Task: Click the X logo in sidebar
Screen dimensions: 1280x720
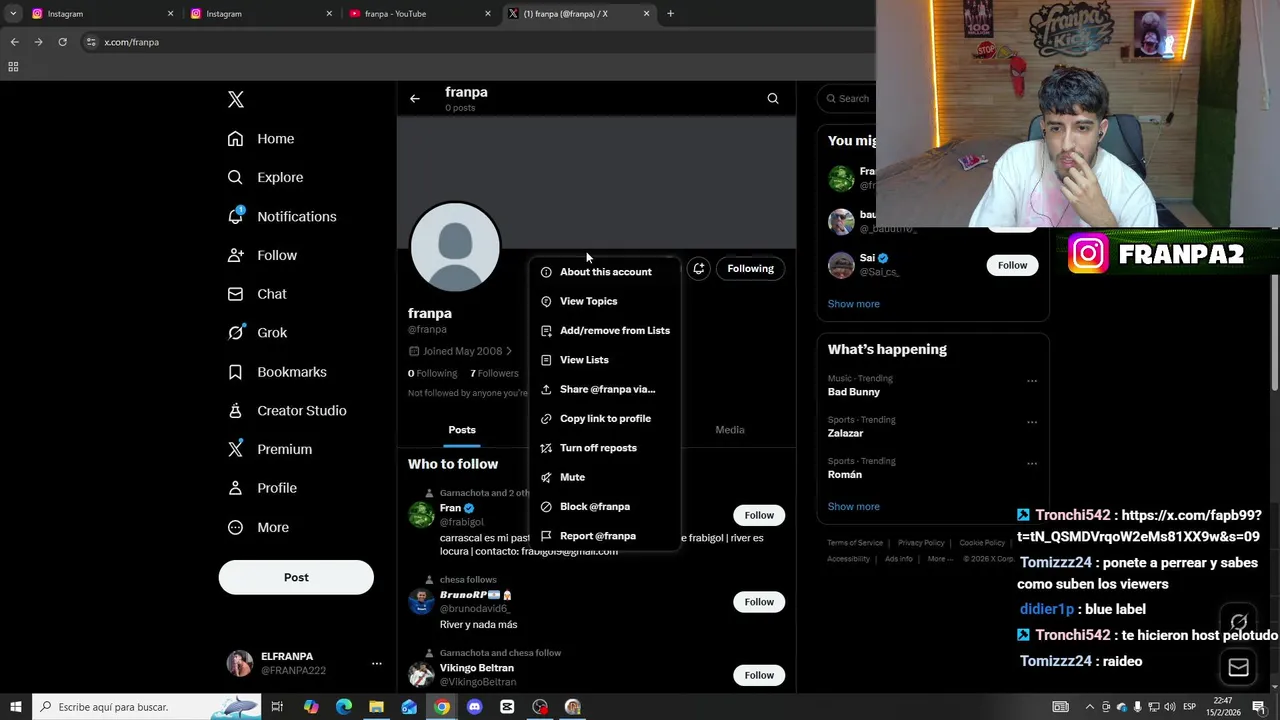Action: tap(236, 99)
